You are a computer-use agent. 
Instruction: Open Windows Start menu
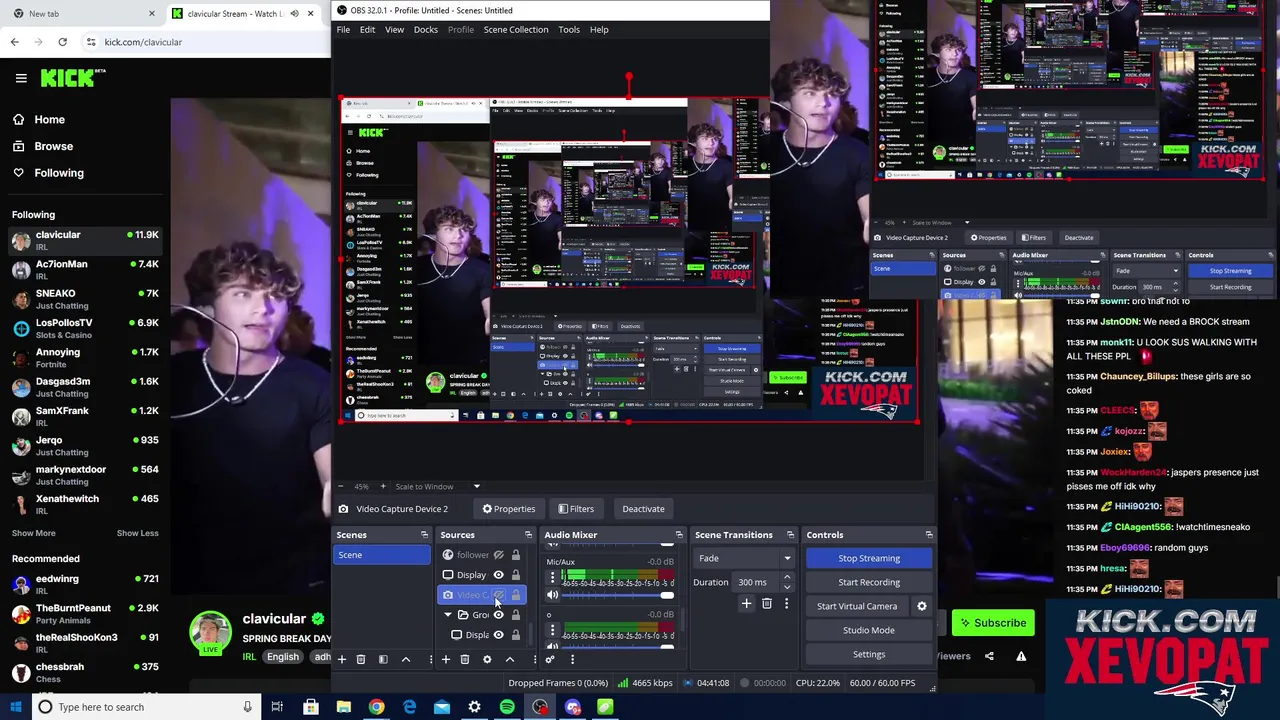[15, 707]
